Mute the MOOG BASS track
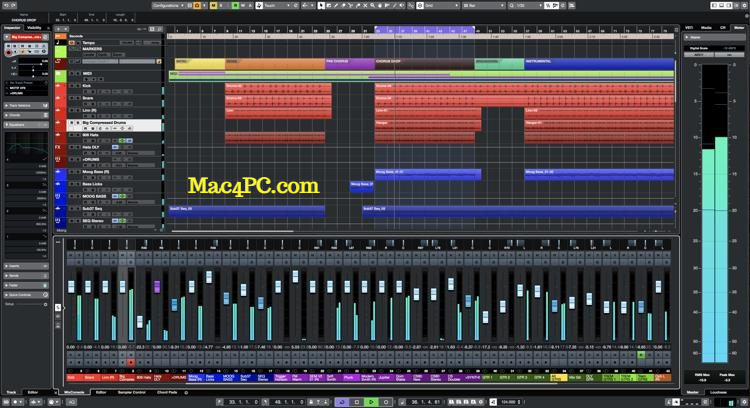 click(72, 196)
